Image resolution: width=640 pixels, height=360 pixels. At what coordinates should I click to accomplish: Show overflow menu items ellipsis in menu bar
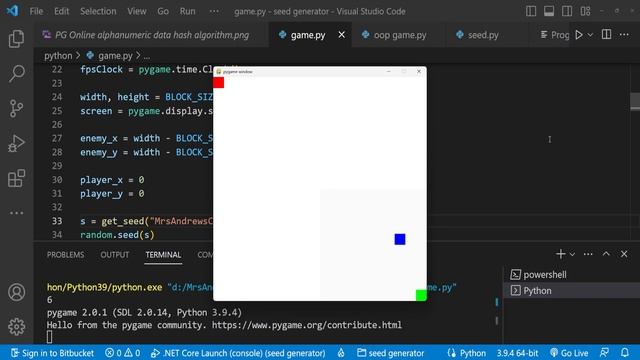click(x=214, y=11)
